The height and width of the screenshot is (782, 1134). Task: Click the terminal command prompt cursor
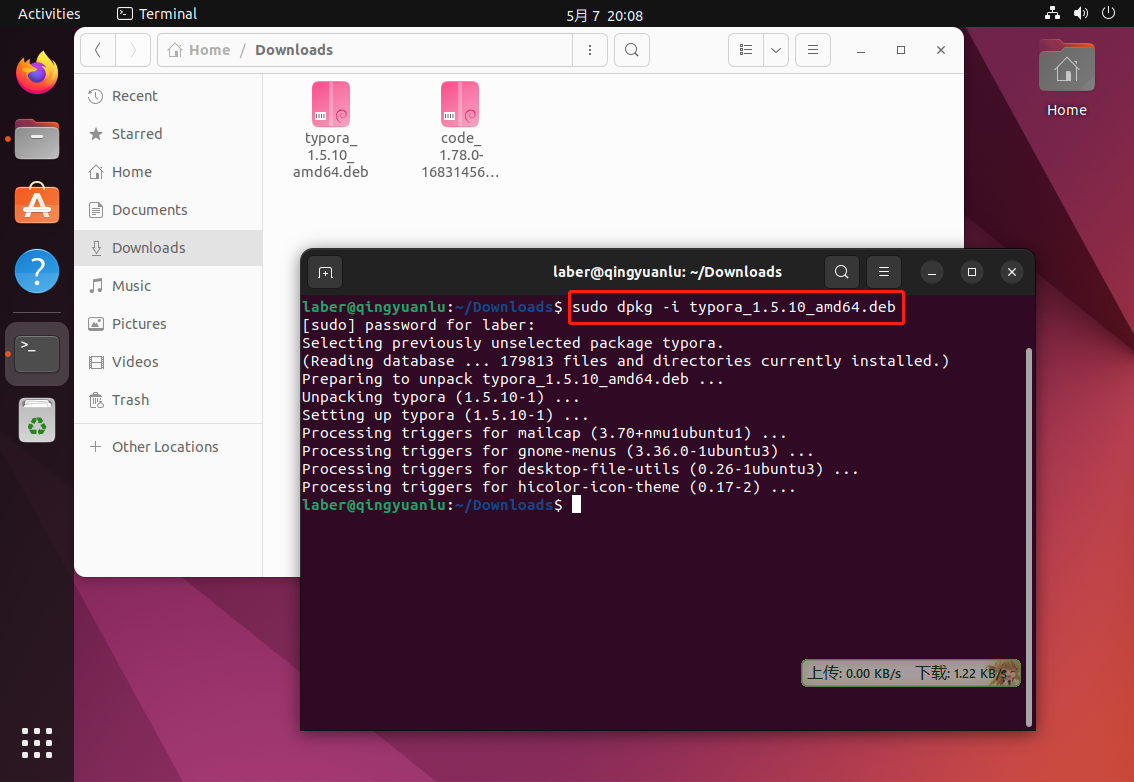tap(576, 505)
